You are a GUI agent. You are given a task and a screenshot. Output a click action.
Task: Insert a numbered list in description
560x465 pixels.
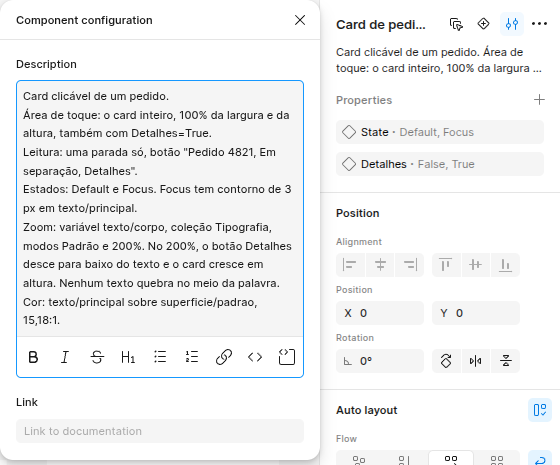[x=192, y=357]
